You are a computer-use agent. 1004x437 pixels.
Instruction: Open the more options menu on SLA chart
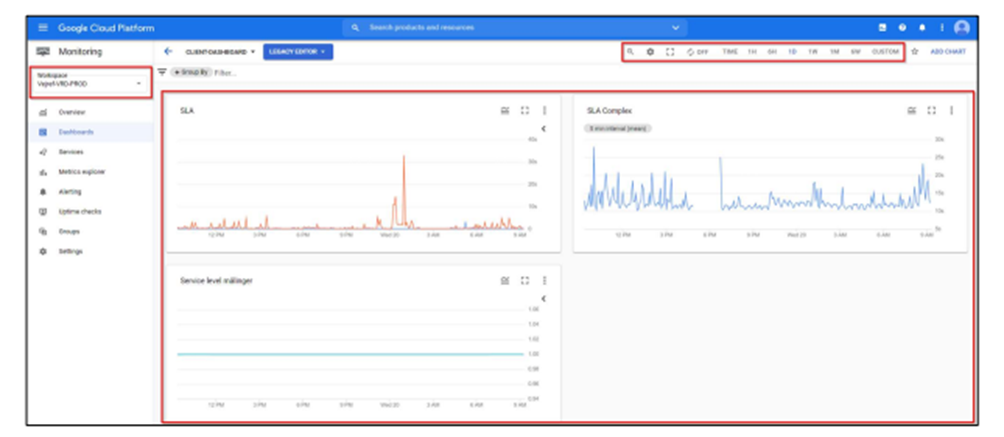(544, 111)
